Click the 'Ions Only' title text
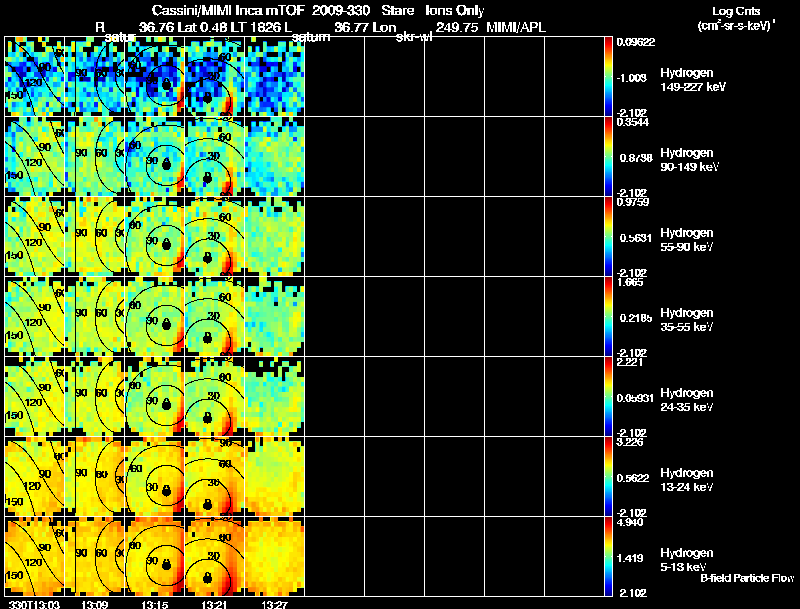The width and height of the screenshot is (800, 609). click(x=454, y=11)
